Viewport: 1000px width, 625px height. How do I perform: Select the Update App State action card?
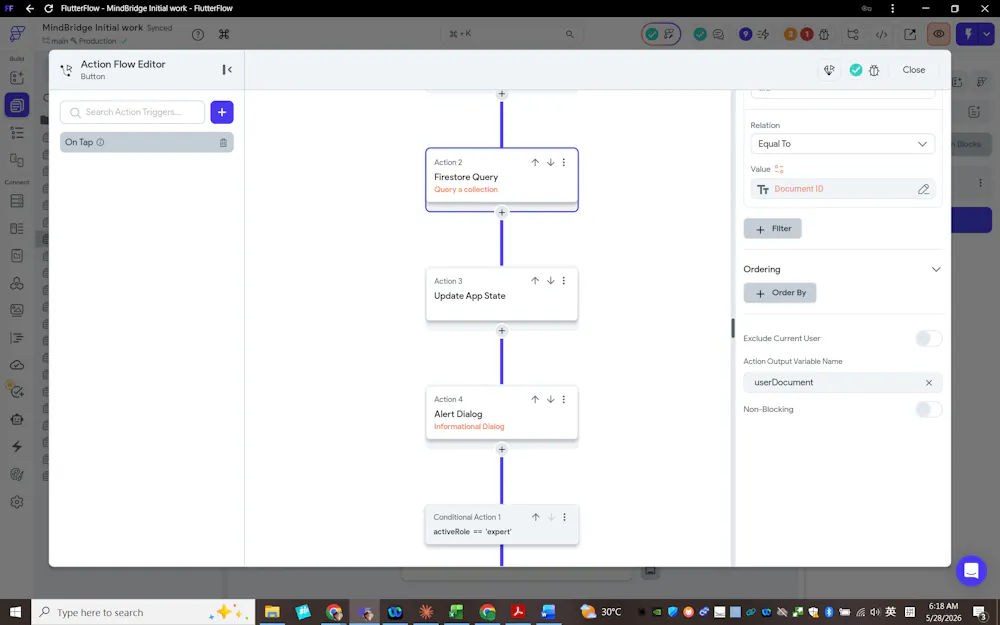click(502, 294)
